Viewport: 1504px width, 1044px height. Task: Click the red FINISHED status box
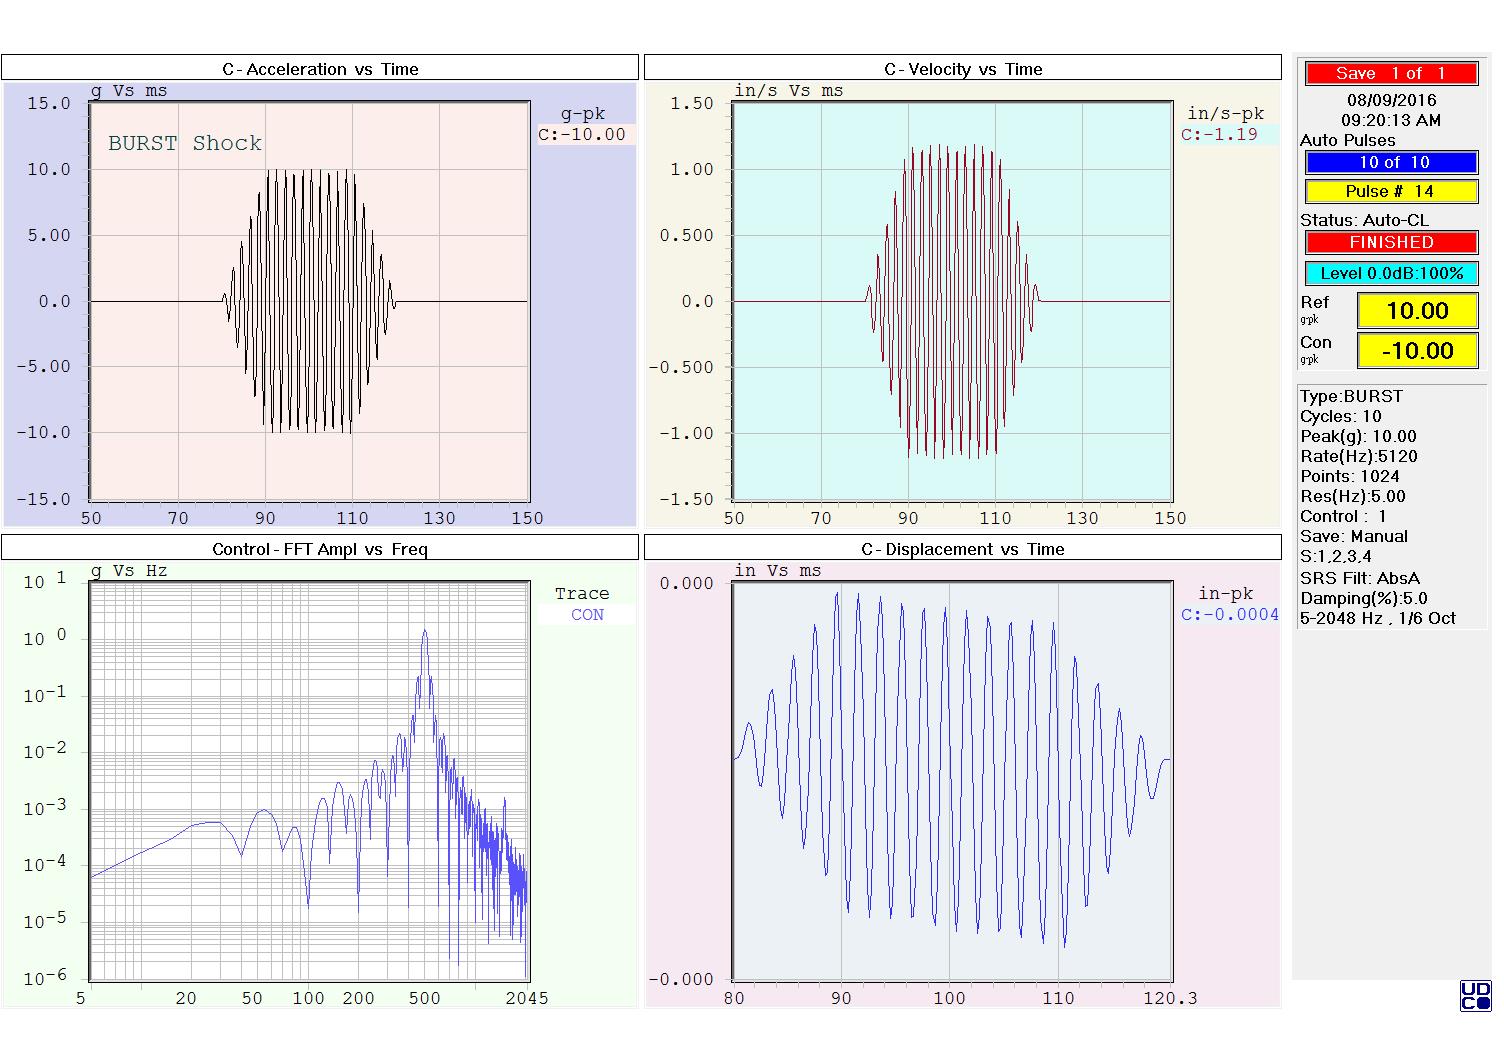point(1391,242)
